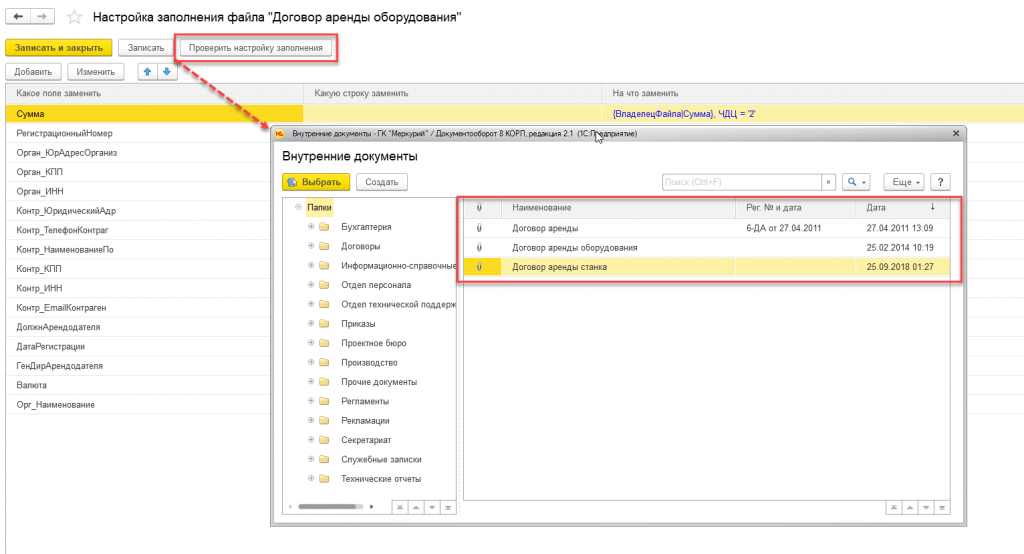Select the Валюта field row
The width and height of the screenshot is (1024, 554).
coord(138,385)
